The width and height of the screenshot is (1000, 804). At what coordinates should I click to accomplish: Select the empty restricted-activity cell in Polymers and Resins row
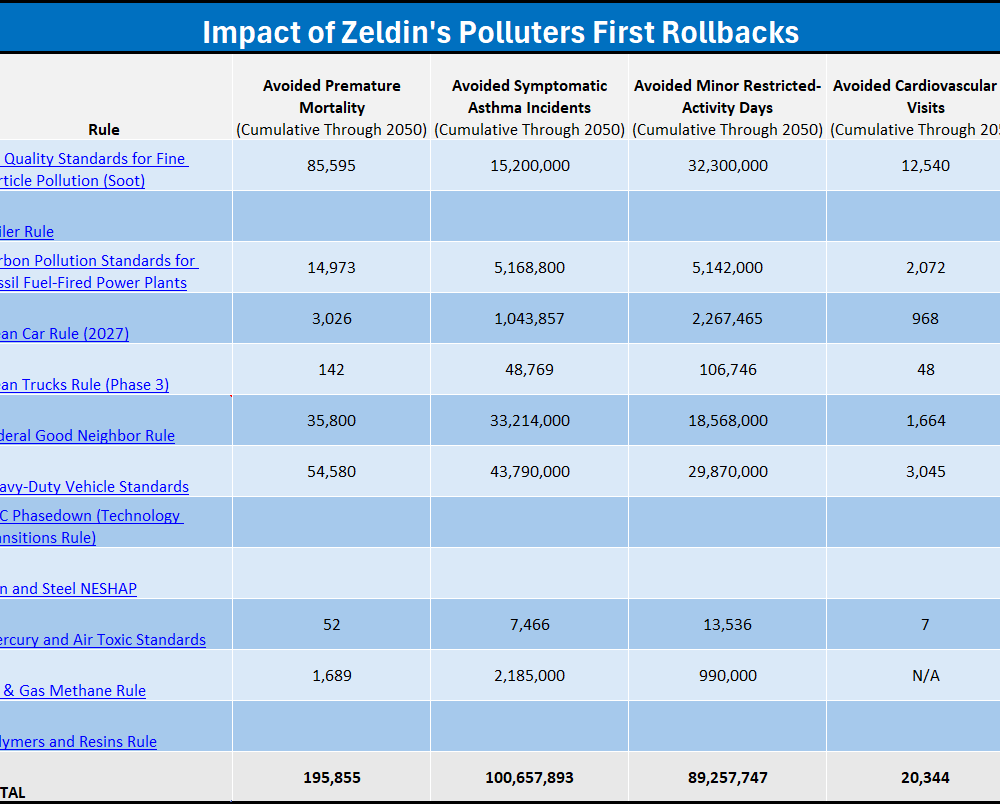pos(728,726)
